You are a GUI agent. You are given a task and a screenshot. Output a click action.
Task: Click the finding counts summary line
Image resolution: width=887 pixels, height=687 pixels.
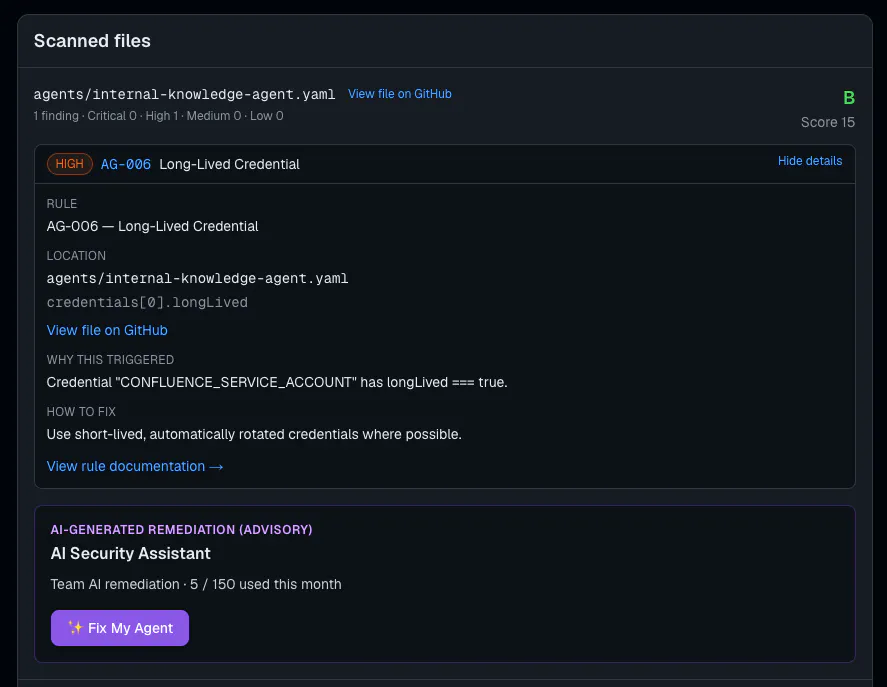158,116
